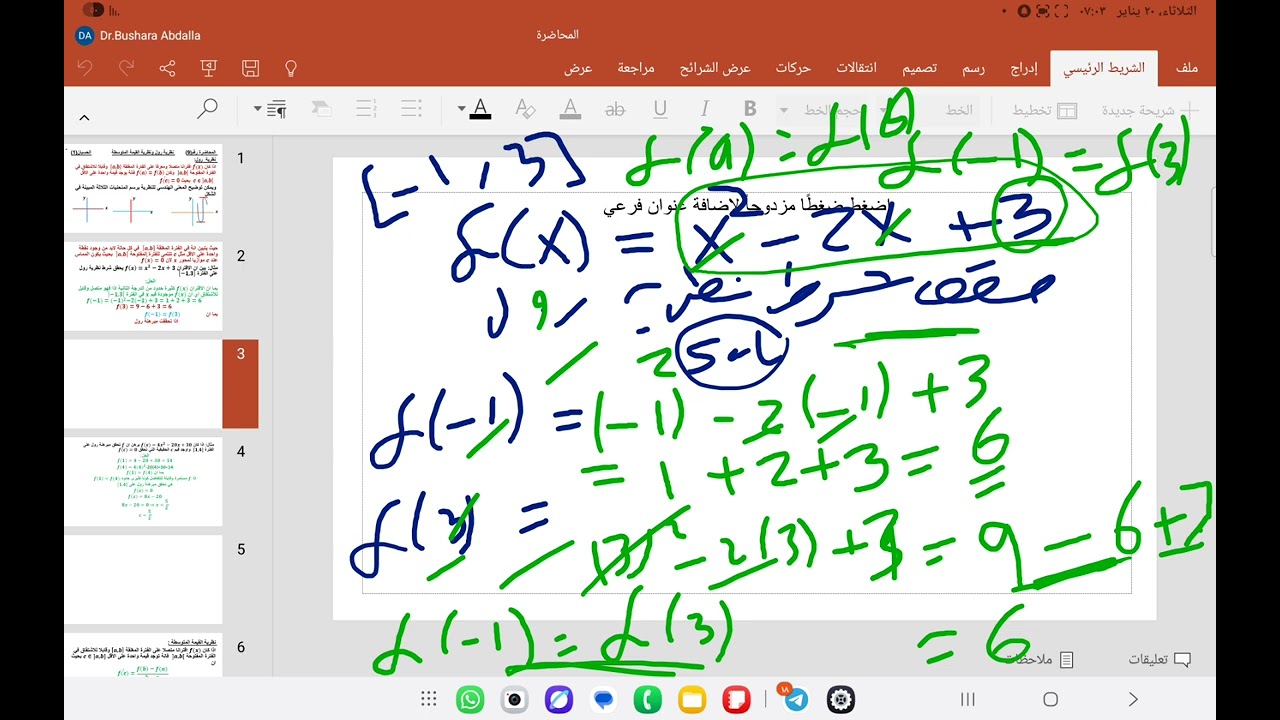The height and width of the screenshot is (720, 1280).
Task: Open the Transitions (انتقالات) tab
Action: point(856,68)
